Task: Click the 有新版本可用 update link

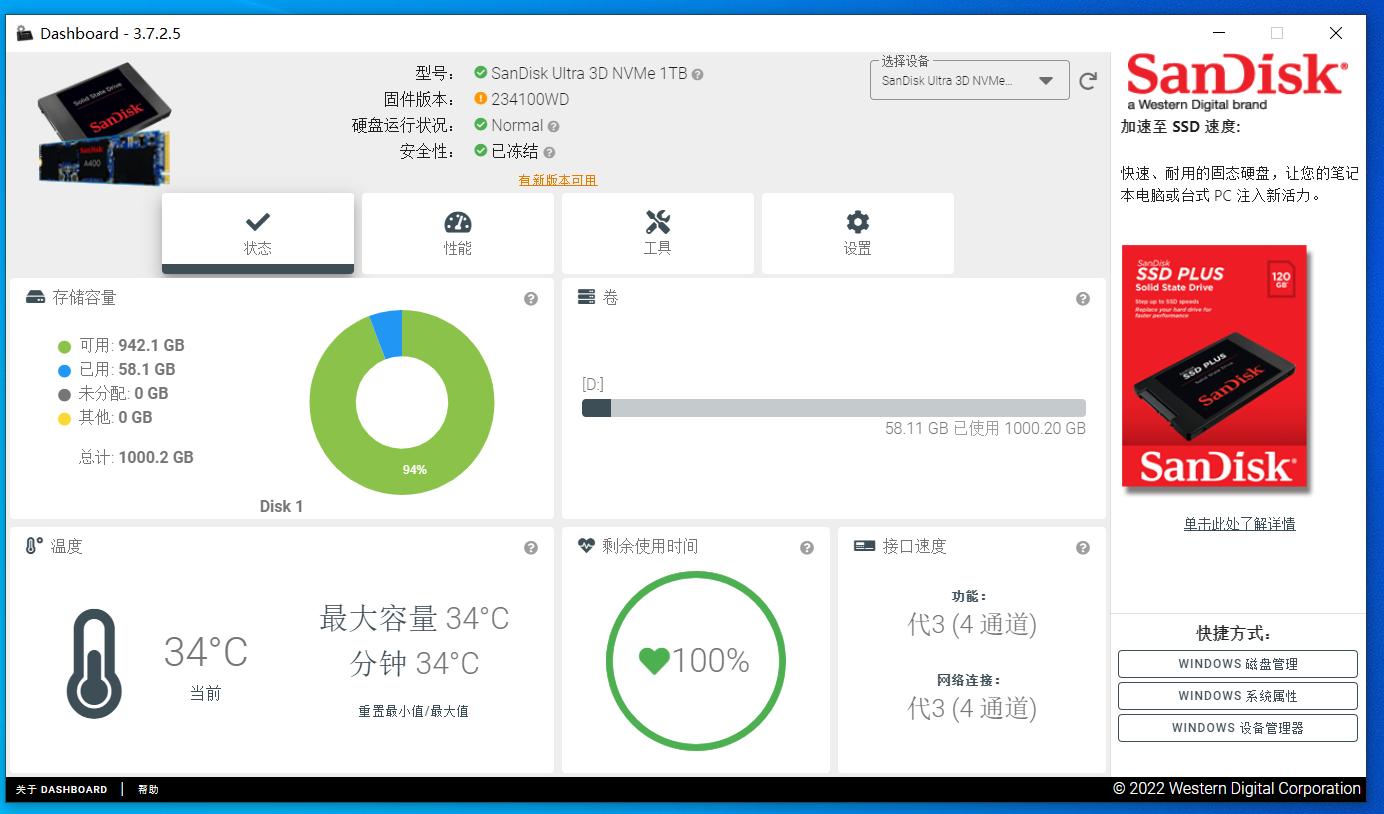Action: pos(556,179)
